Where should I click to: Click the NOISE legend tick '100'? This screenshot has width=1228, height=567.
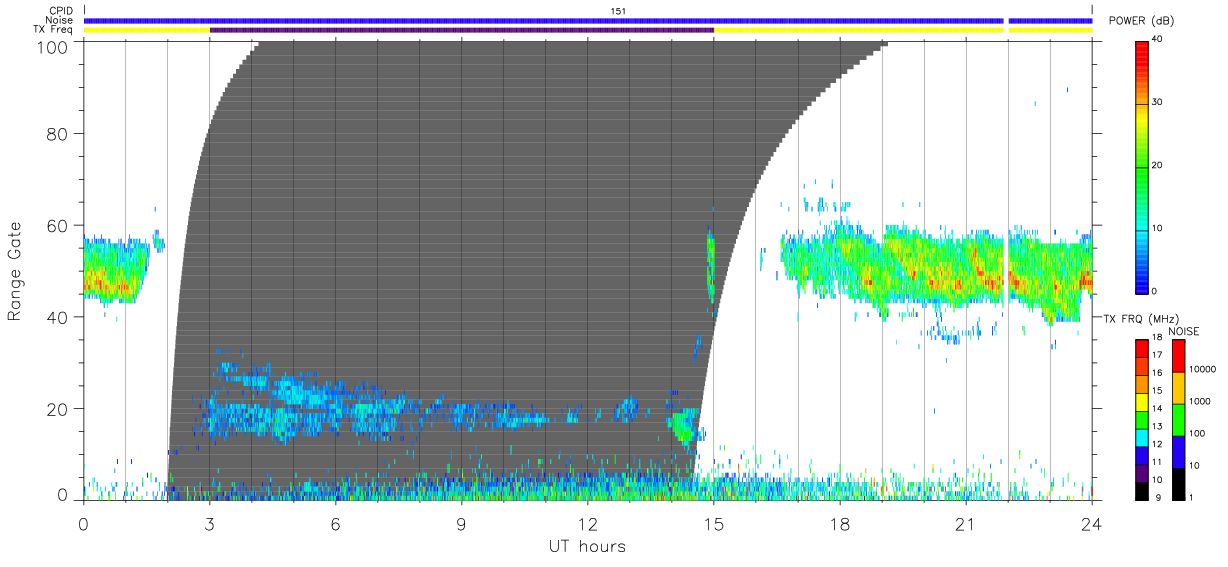pos(1199,434)
